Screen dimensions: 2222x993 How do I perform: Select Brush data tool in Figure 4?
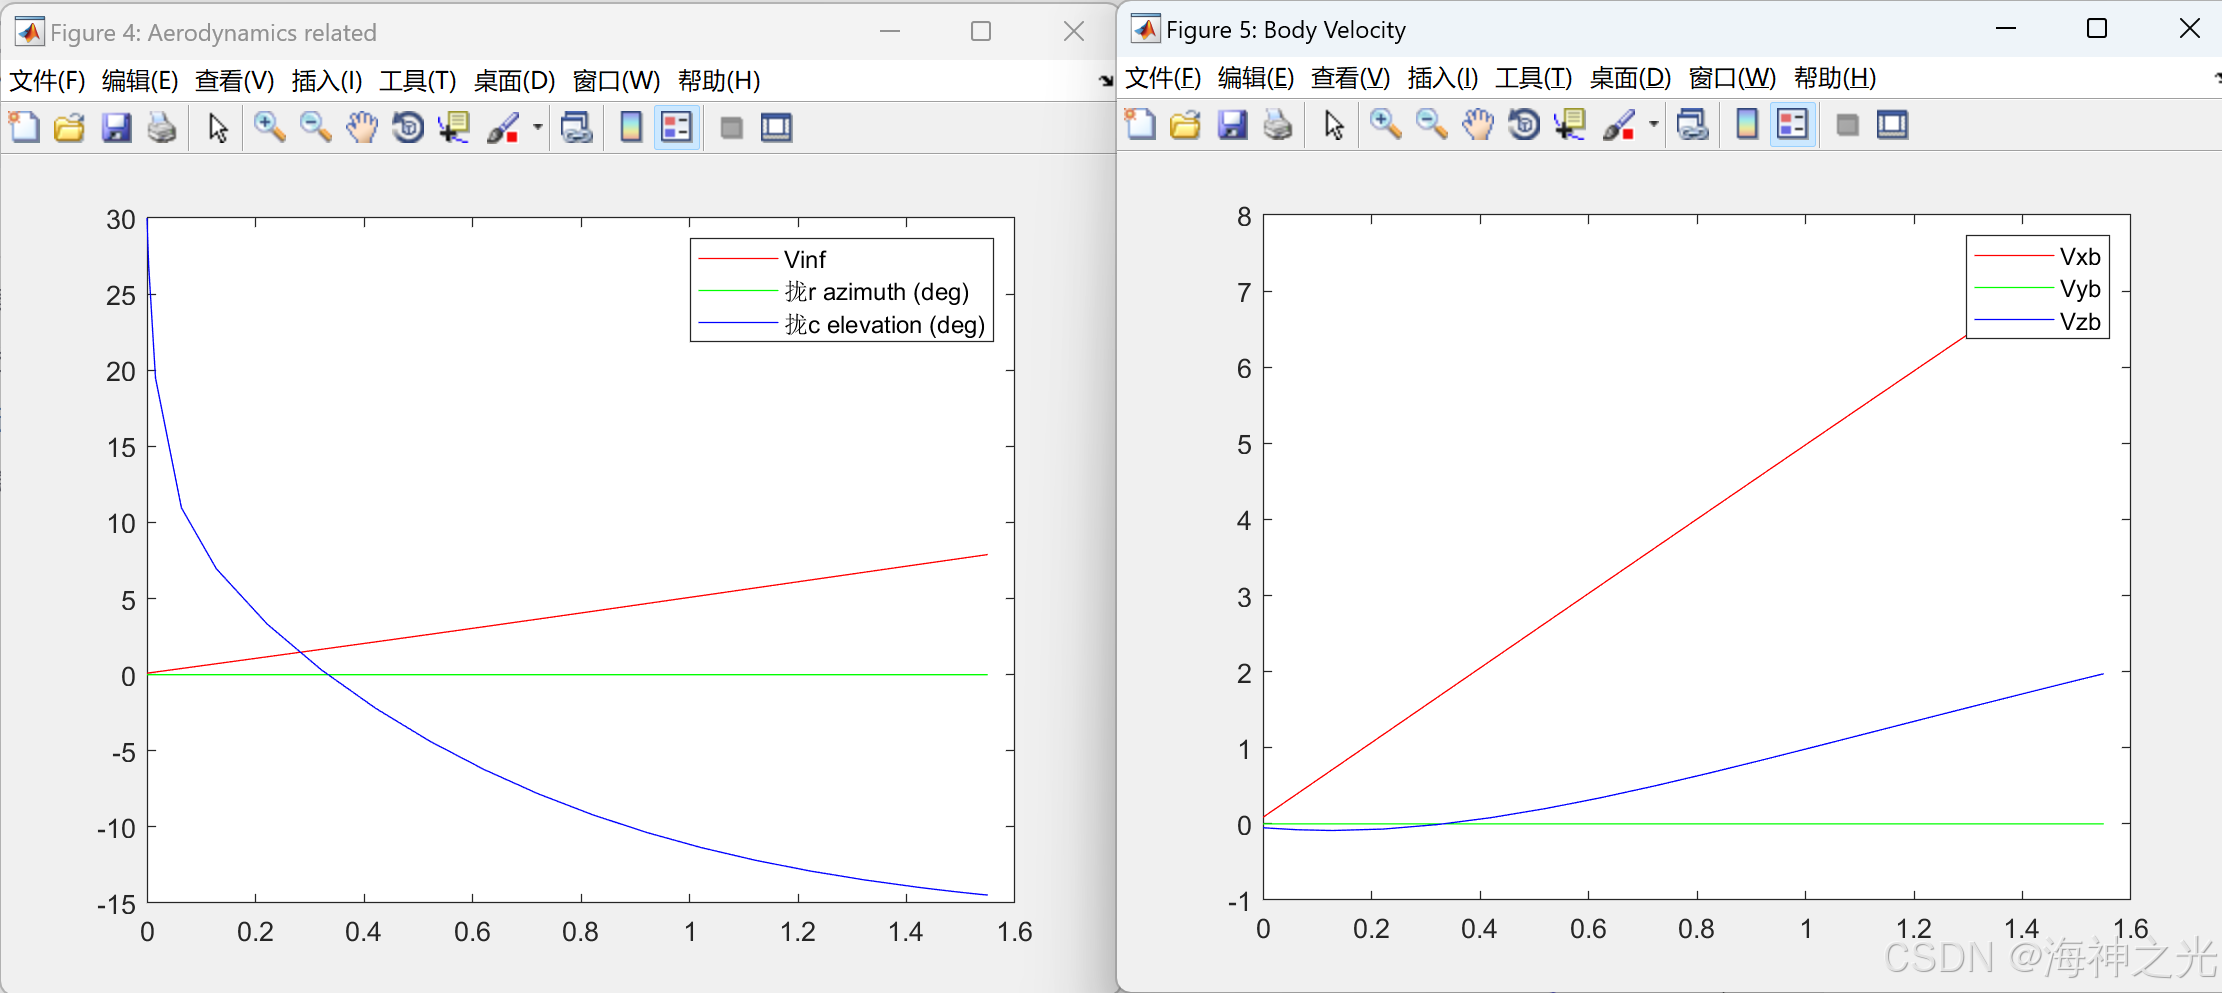[503, 127]
